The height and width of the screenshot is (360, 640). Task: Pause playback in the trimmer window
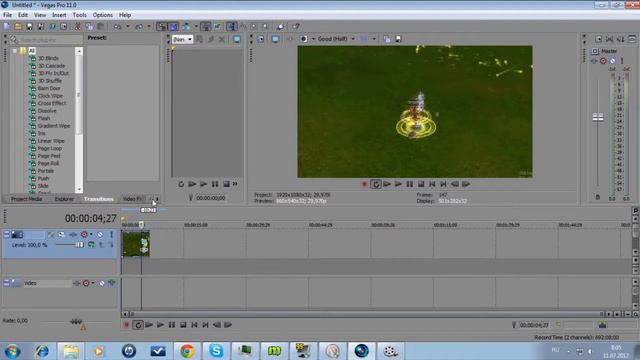(x=215, y=184)
